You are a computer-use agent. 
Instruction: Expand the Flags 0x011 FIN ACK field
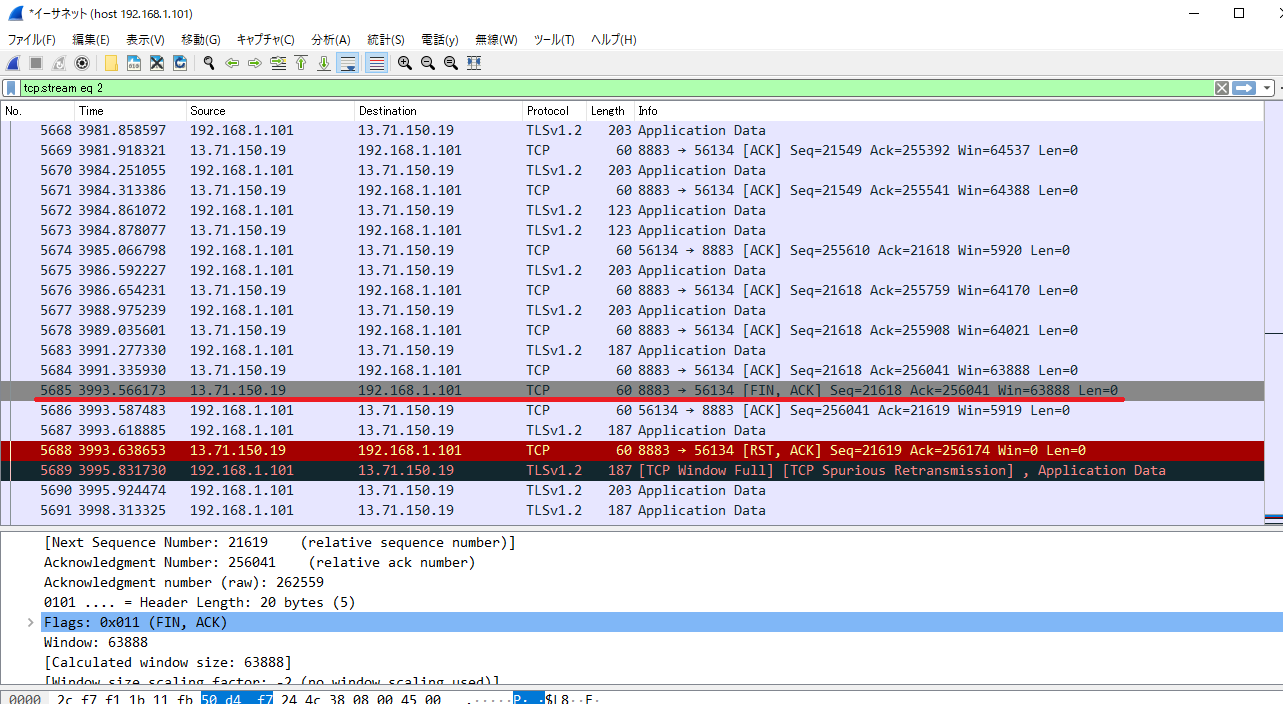point(29,622)
